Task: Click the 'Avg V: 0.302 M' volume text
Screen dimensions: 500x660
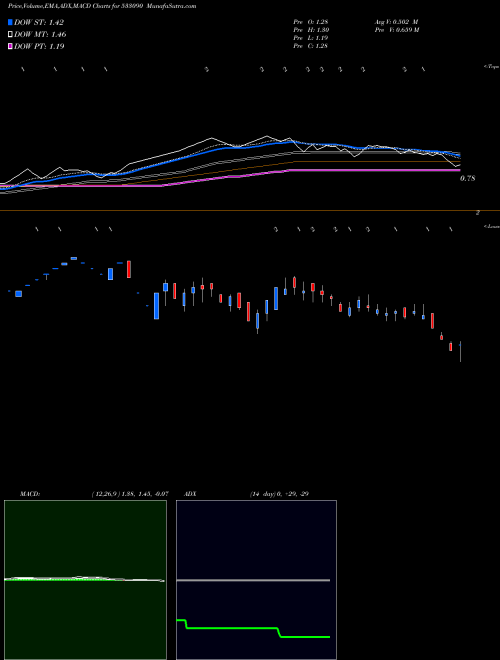Action: pos(396,22)
